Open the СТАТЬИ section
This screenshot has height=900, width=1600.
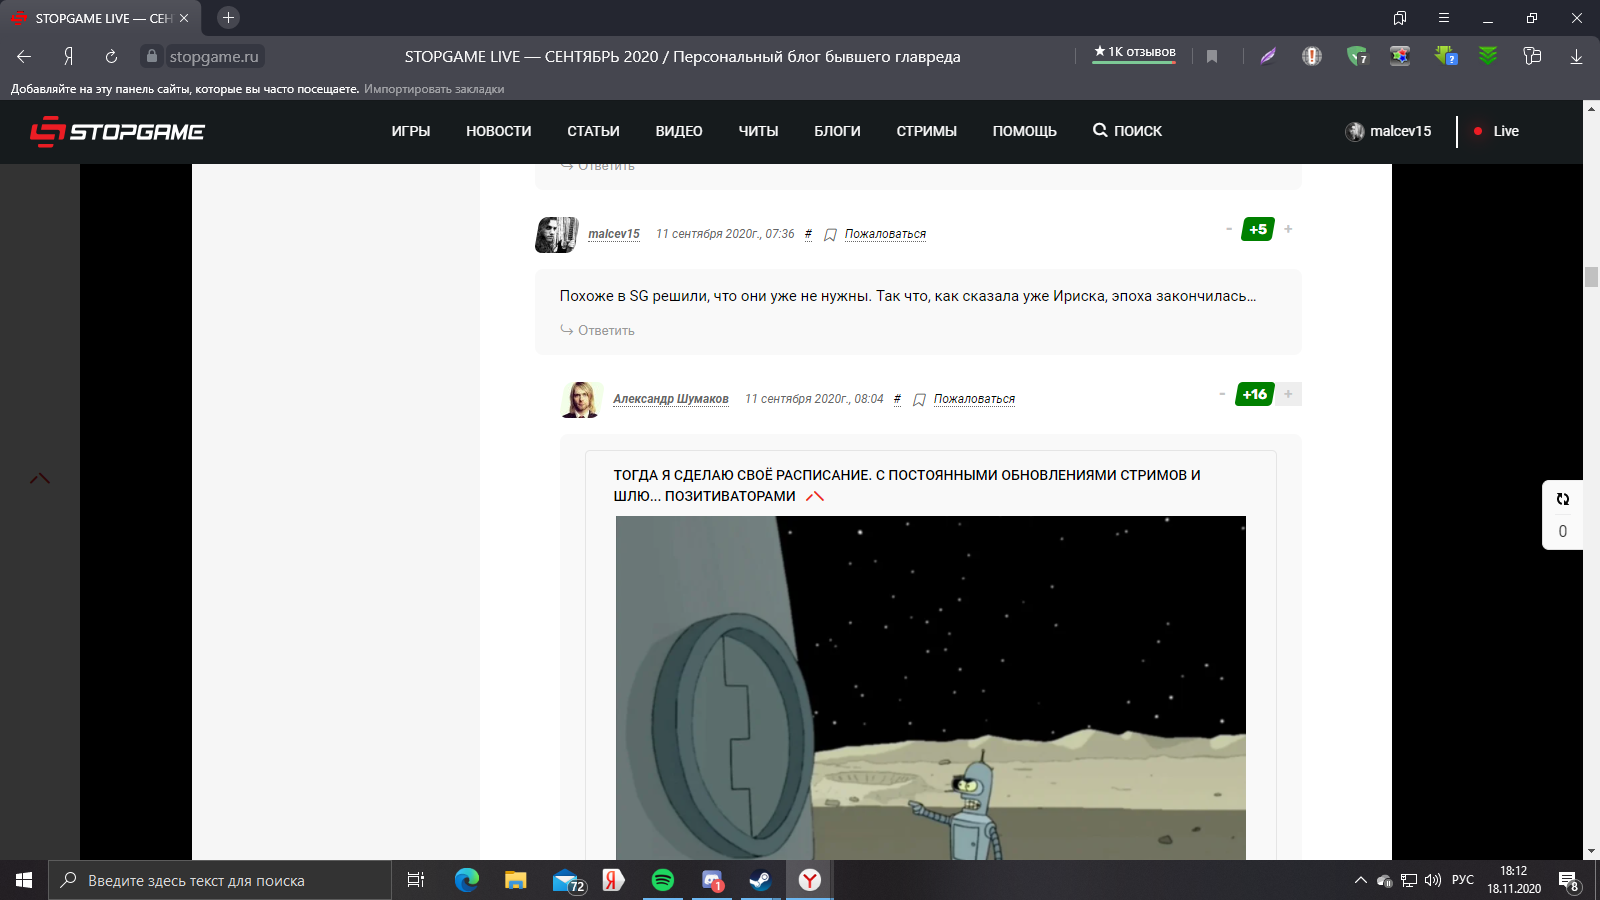click(x=593, y=131)
